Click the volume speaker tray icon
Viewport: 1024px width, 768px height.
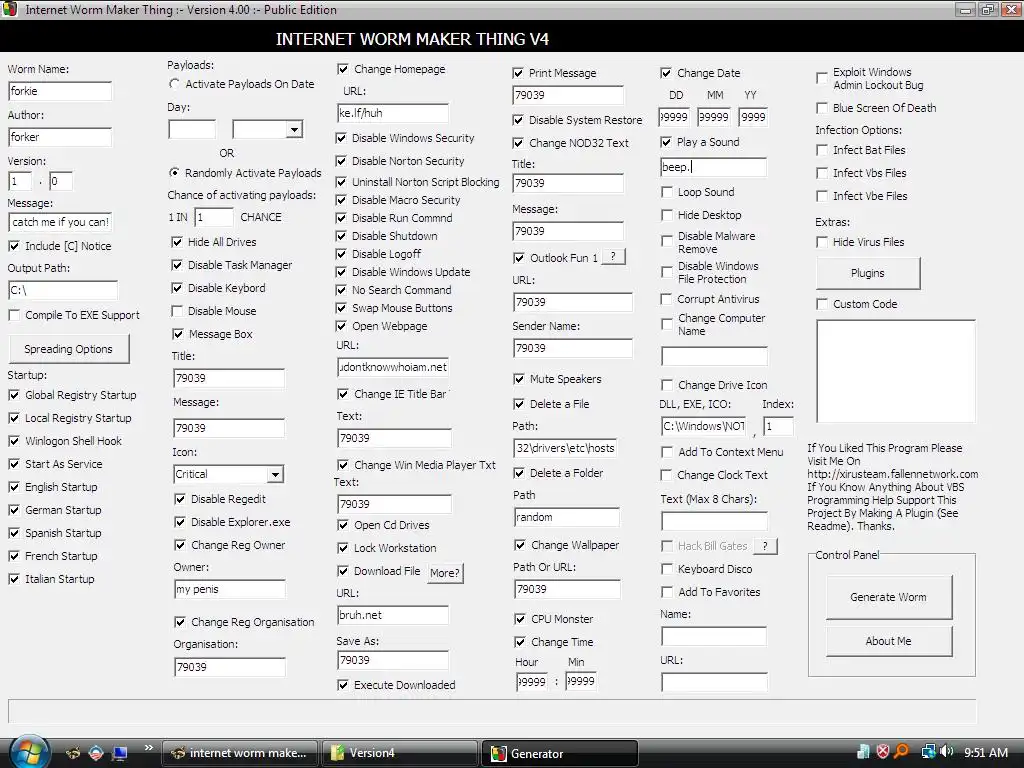point(947,752)
